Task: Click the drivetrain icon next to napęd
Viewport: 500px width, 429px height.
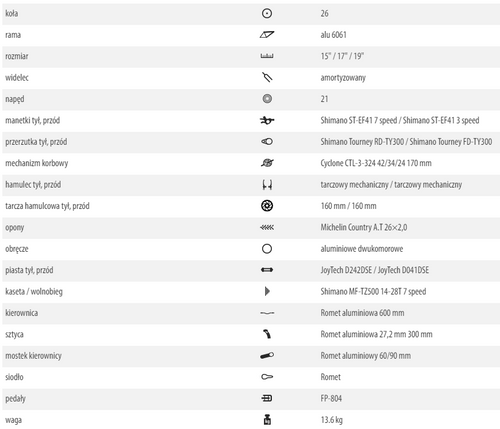Action: pyautogui.click(x=267, y=99)
